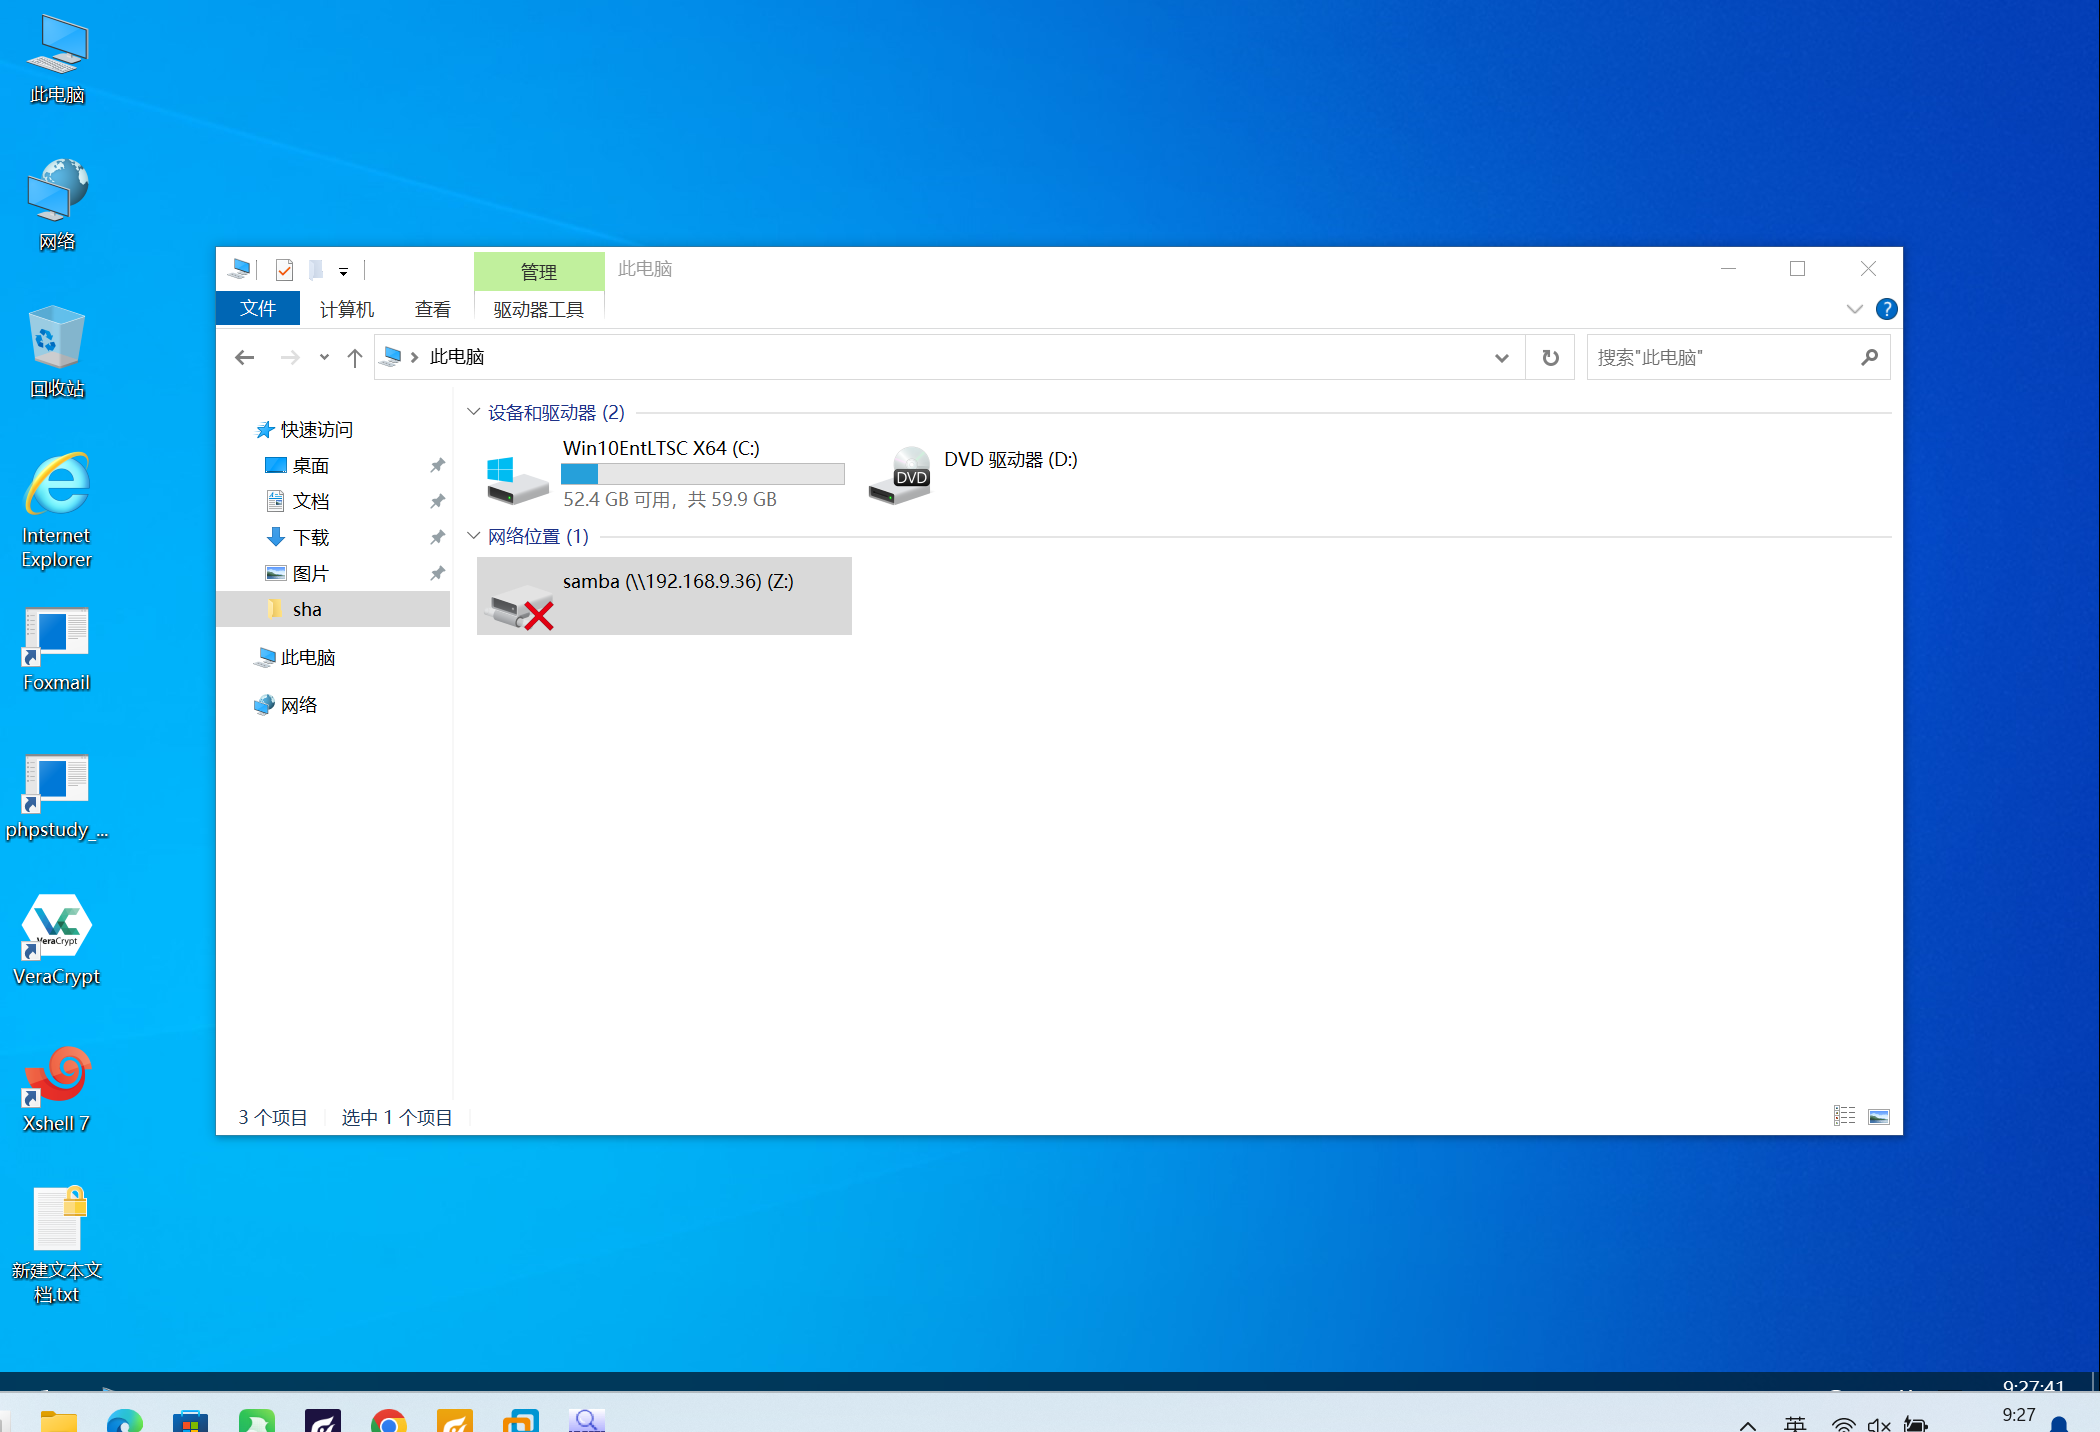Click the up-directory arrow
Viewport: 2100px width, 1432px height.
click(x=354, y=357)
